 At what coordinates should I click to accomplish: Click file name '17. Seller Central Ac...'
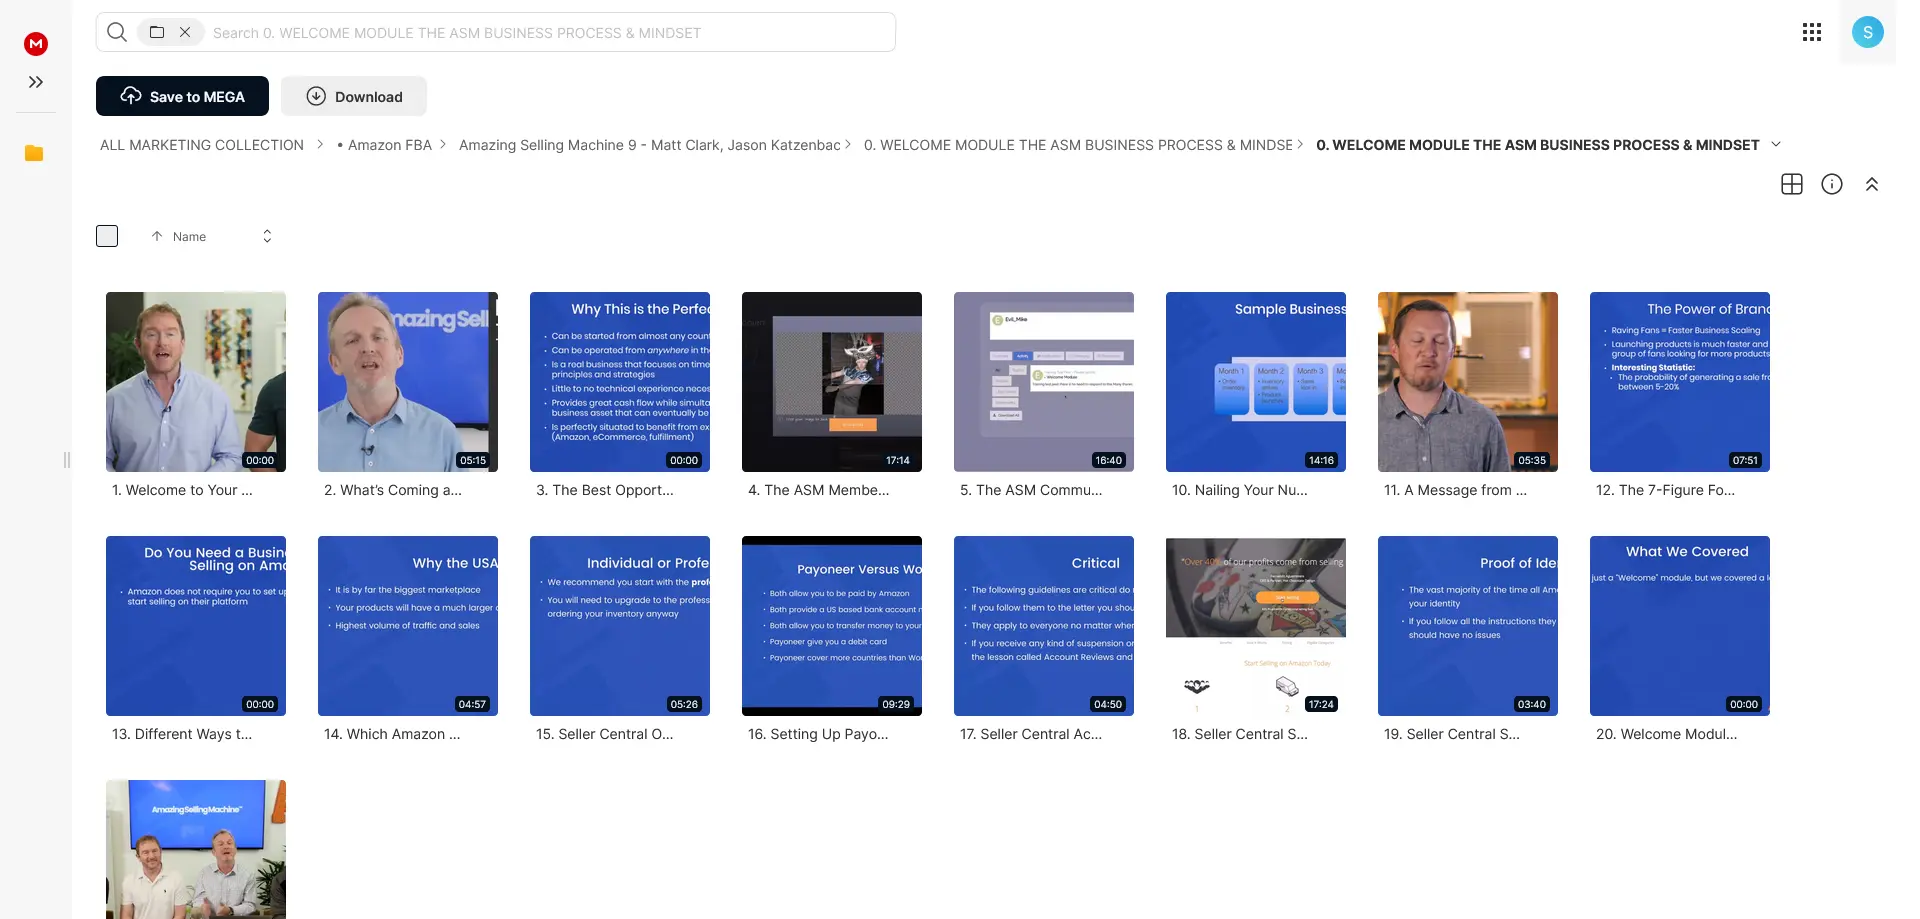pyautogui.click(x=1031, y=734)
